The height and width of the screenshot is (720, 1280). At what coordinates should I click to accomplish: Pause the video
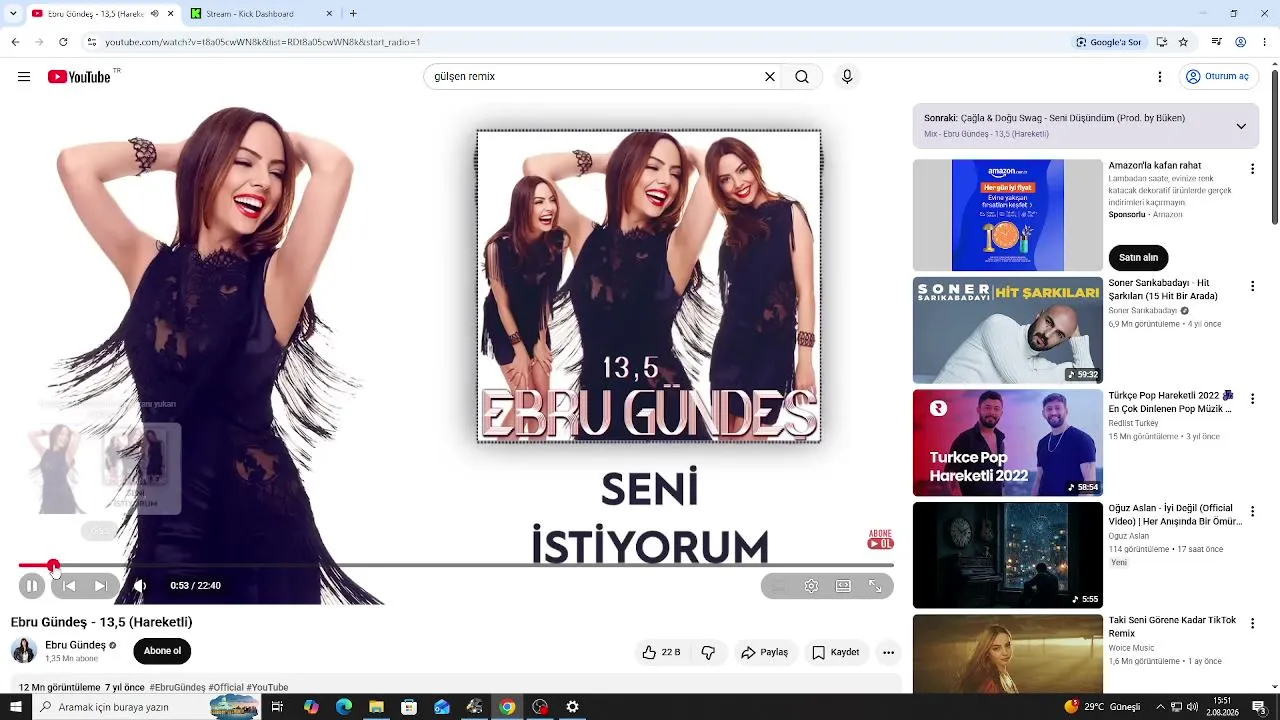click(32, 586)
